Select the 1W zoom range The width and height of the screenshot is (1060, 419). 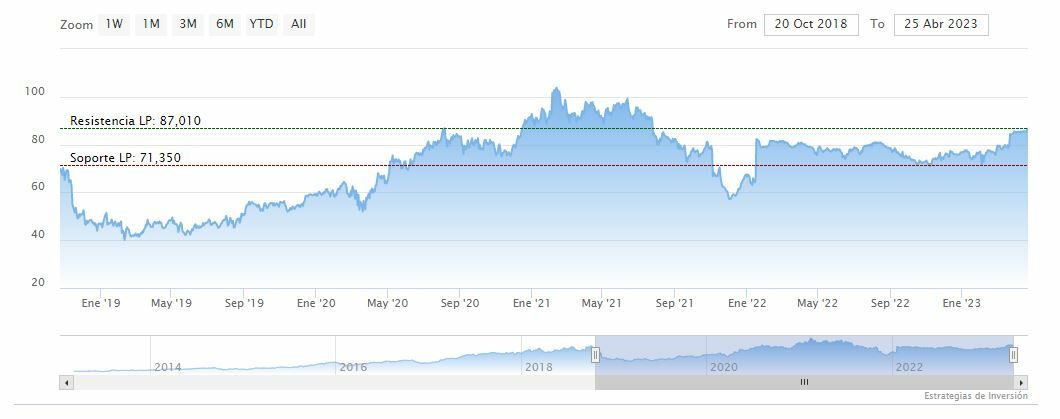[x=114, y=24]
